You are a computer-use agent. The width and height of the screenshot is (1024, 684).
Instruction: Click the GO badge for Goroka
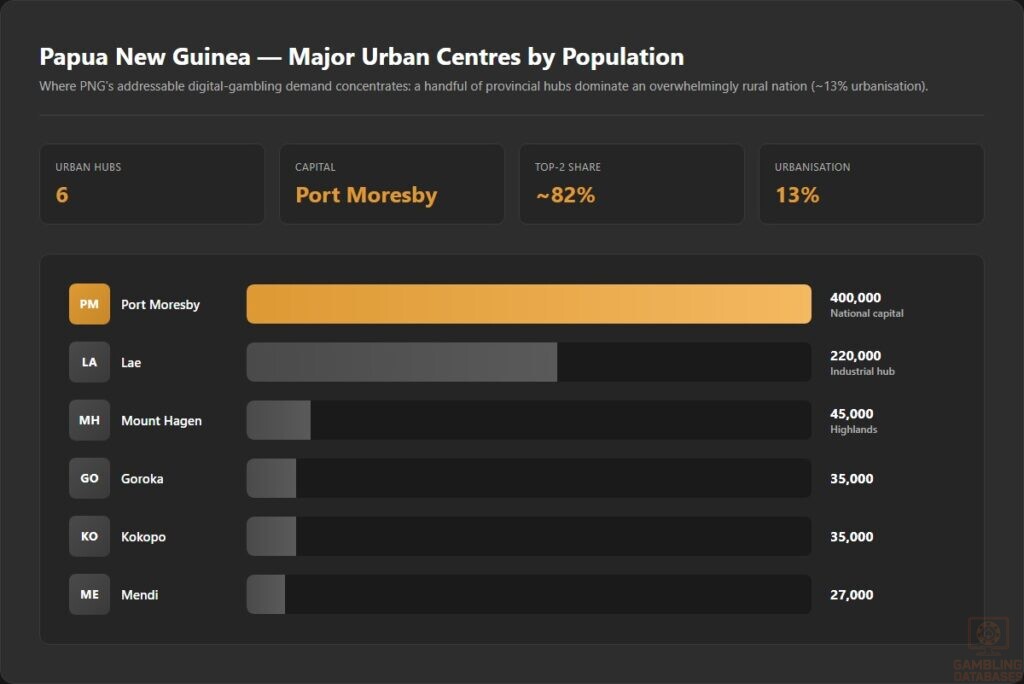point(89,478)
